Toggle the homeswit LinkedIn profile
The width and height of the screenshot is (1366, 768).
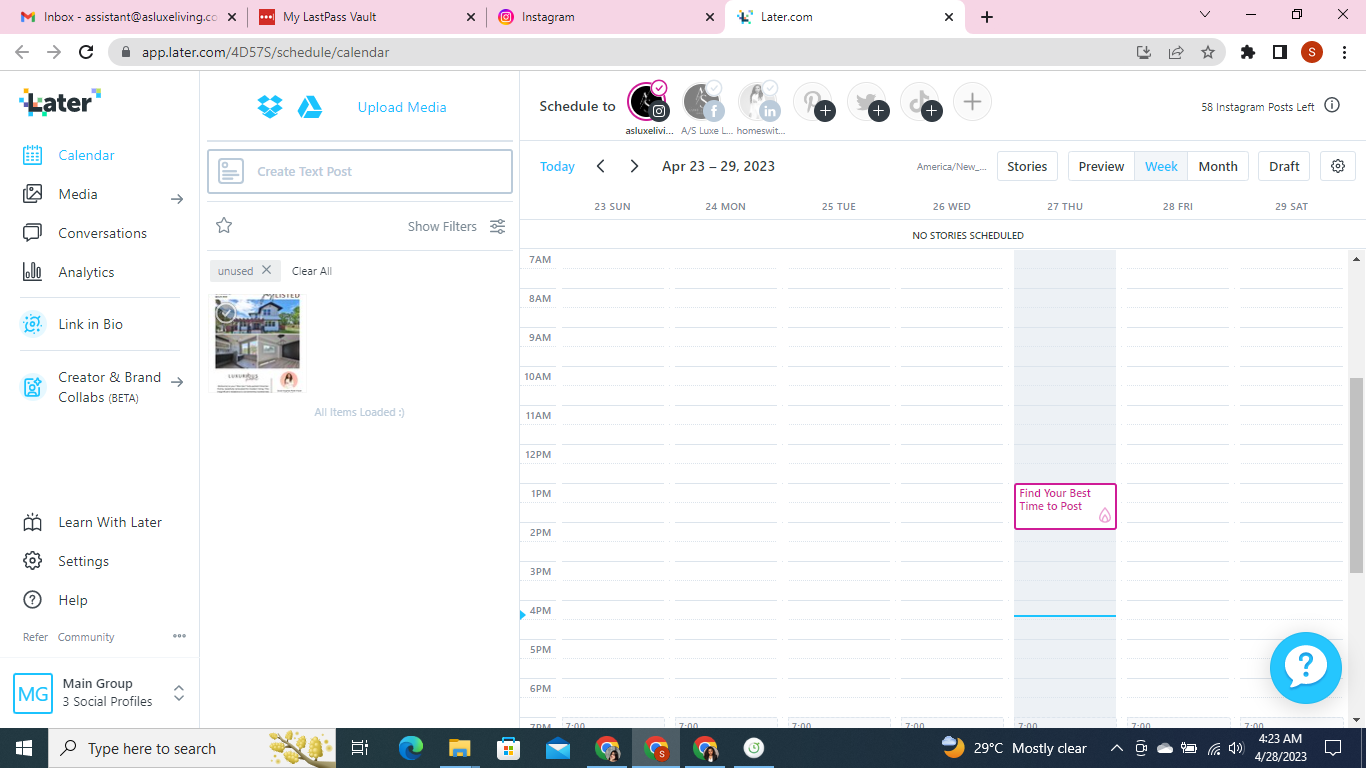coord(759,102)
